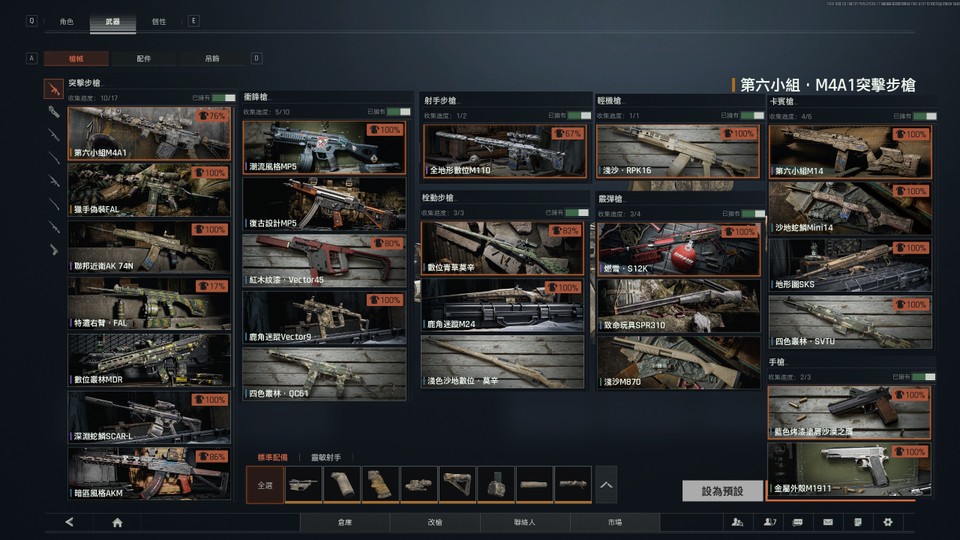Click the 設為預設 button

[x=722, y=491]
